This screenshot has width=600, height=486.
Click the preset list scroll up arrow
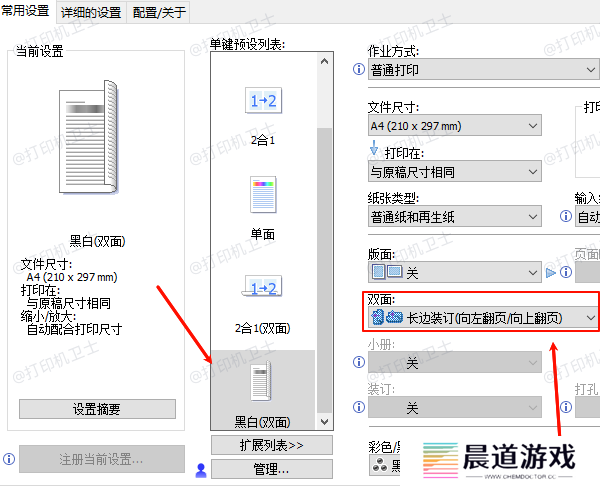tap(324, 61)
